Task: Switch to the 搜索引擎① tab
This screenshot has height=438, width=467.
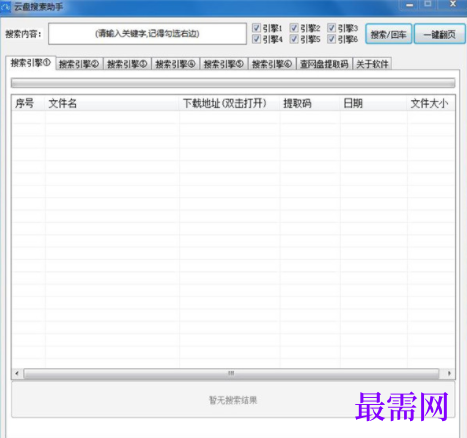Action: coord(31,63)
